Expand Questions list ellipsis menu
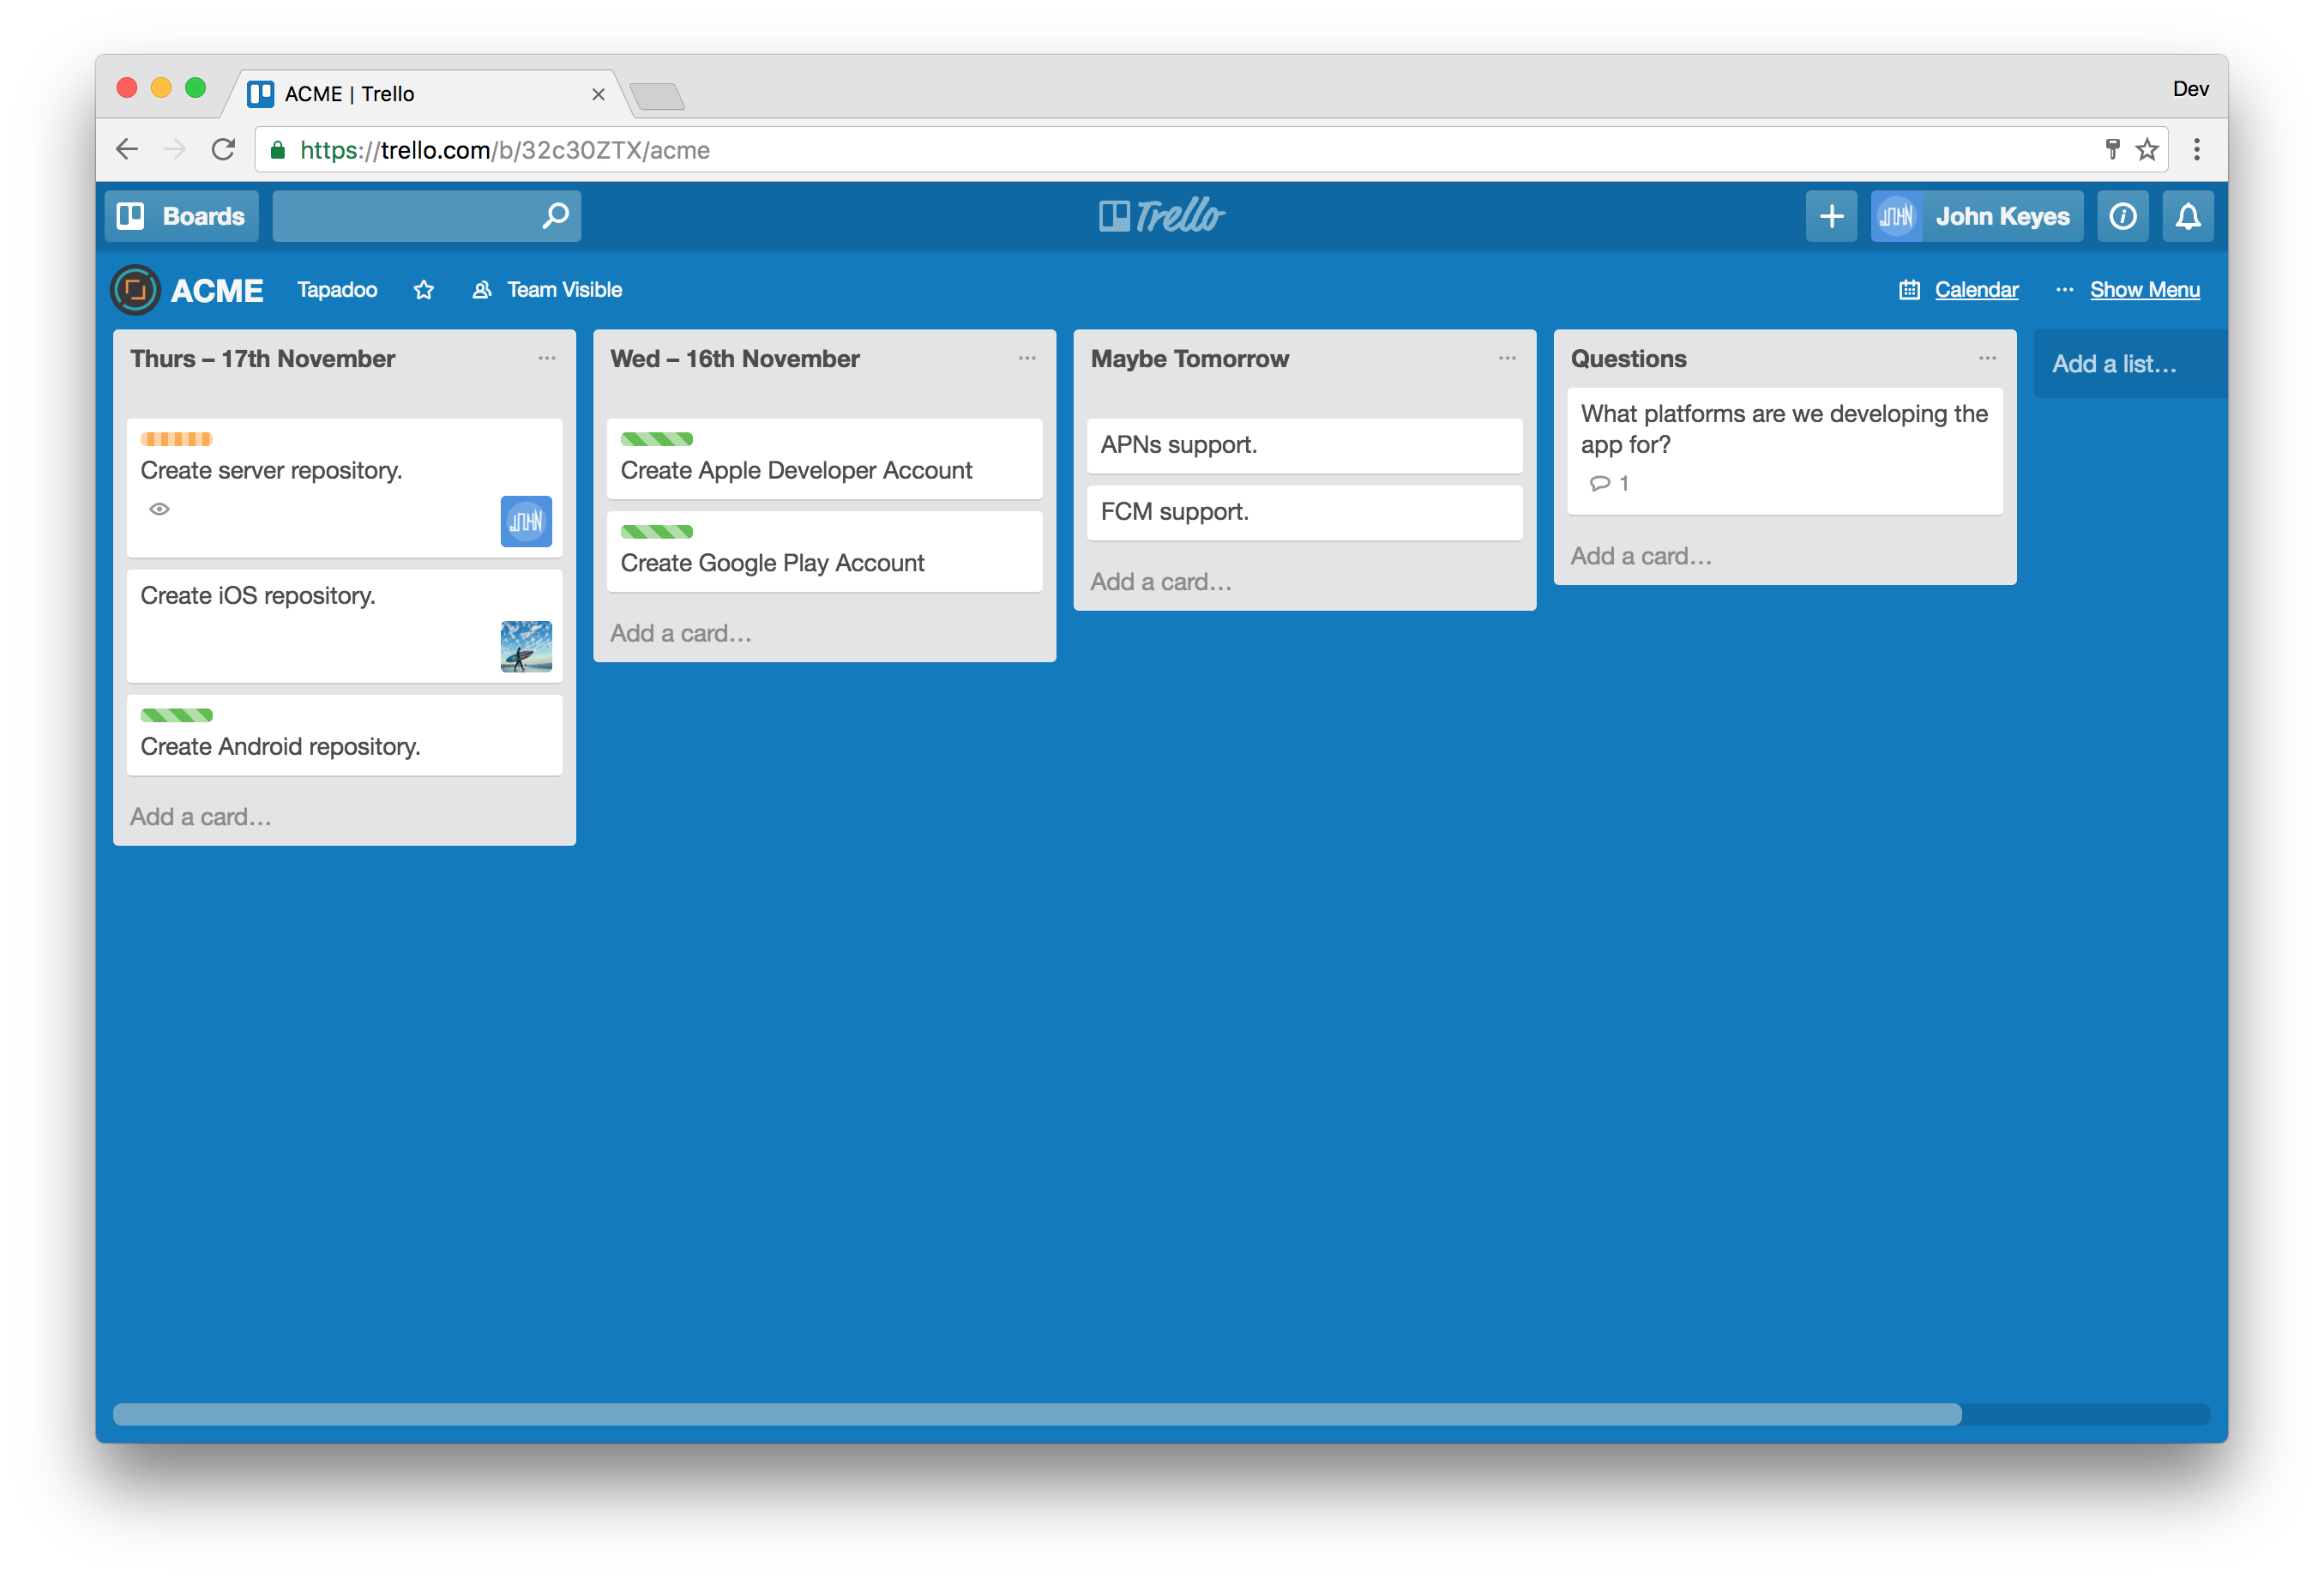The width and height of the screenshot is (2324, 1580). [1987, 358]
